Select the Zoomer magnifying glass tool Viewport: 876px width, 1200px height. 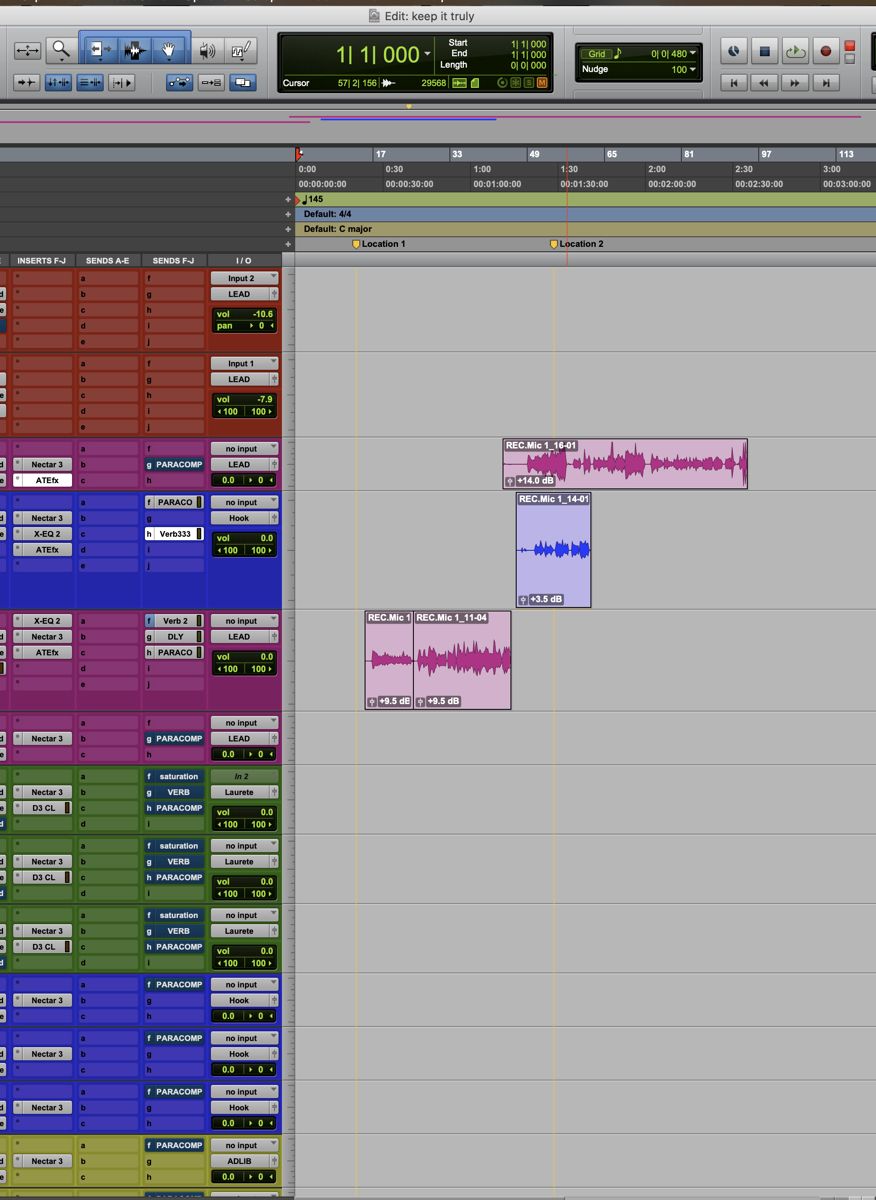tap(62, 49)
